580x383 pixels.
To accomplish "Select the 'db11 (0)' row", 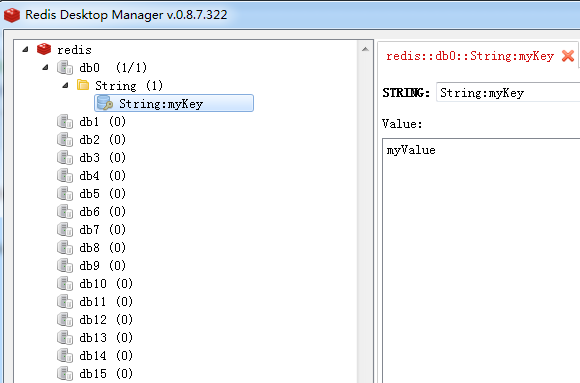I will tap(106, 302).
